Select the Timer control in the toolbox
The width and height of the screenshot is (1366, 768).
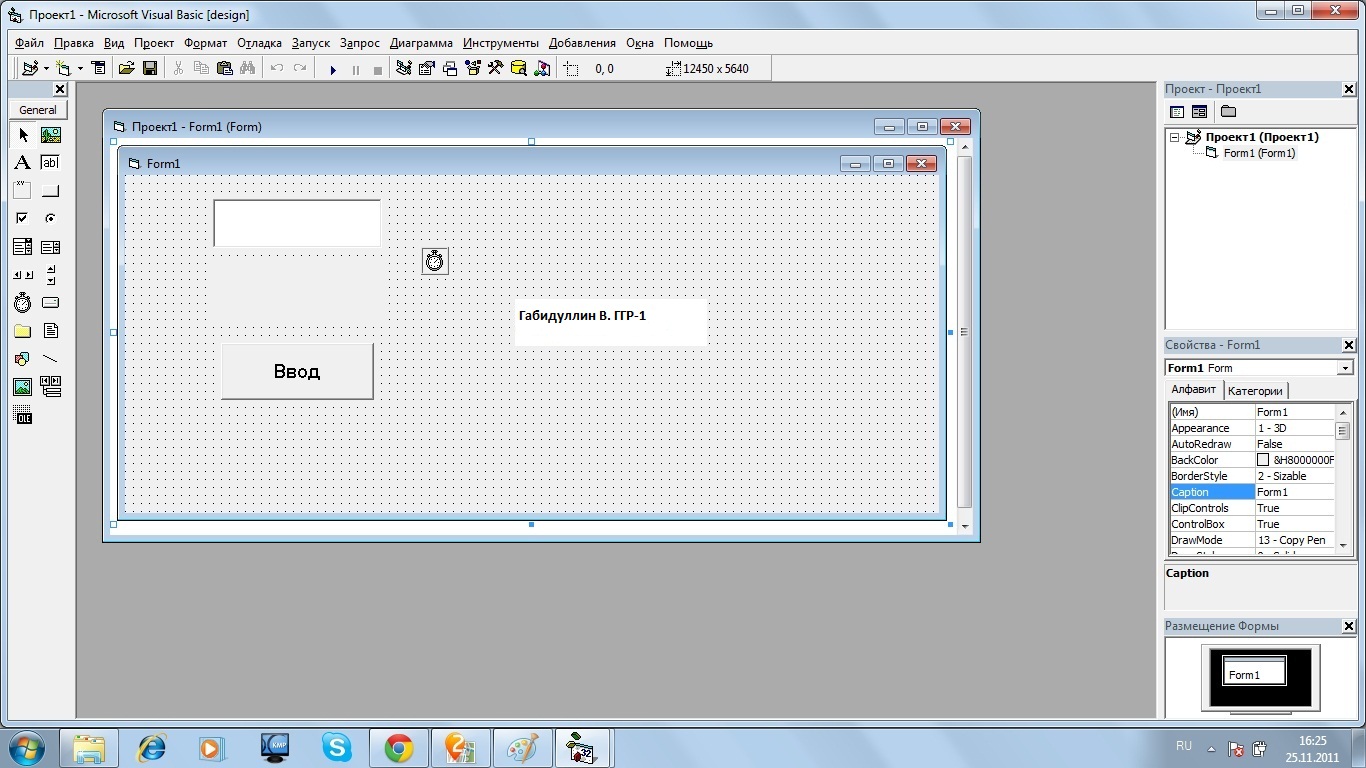click(x=22, y=302)
